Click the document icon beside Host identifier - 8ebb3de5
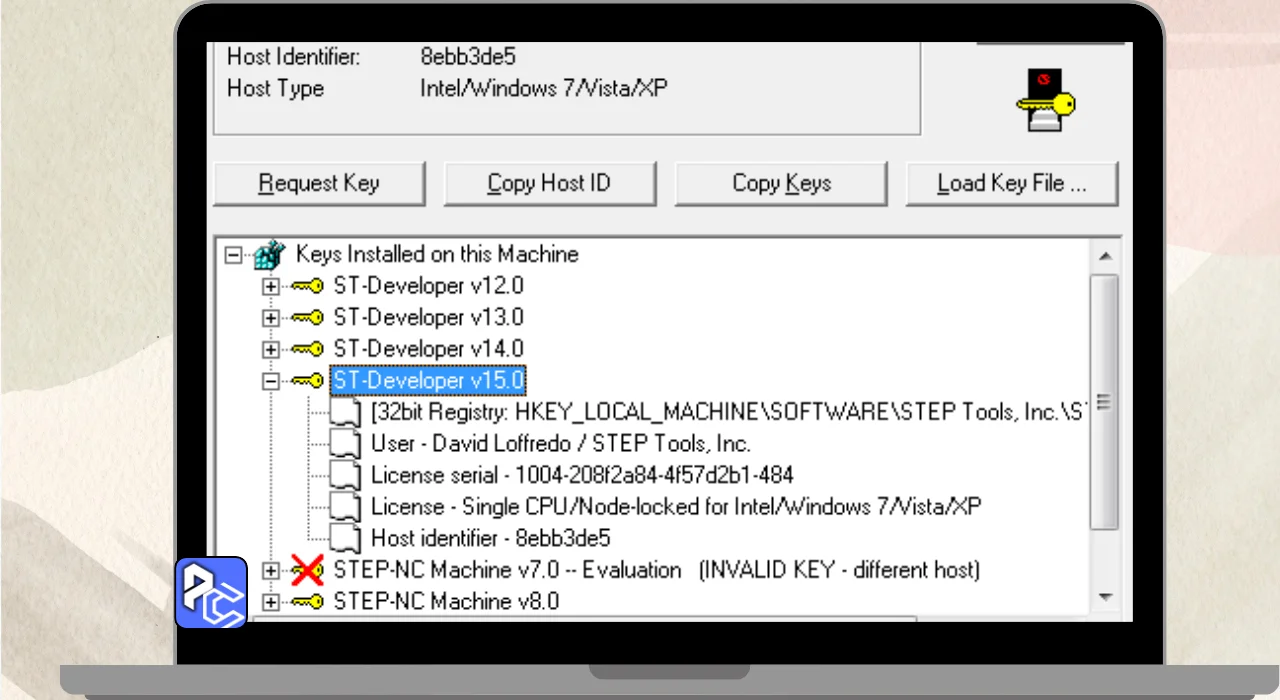The height and width of the screenshot is (700, 1280). pos(345,538)
